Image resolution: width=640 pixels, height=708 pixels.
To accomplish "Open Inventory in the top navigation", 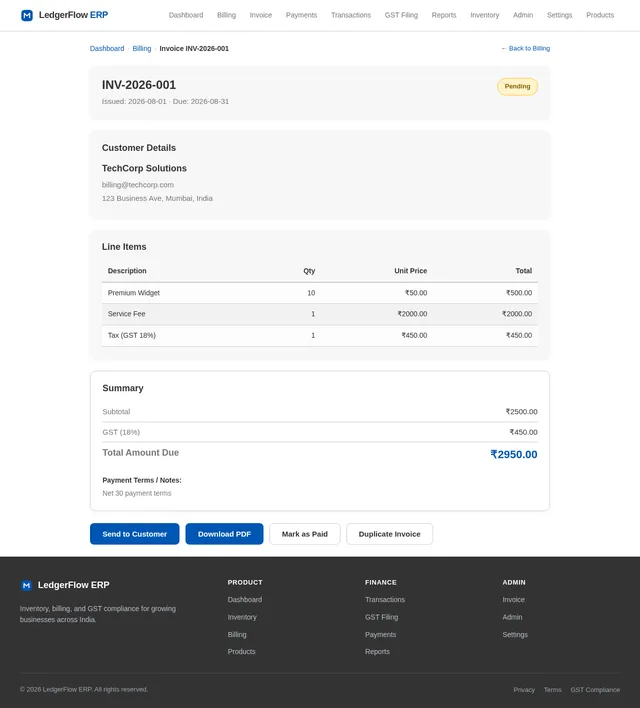I will point(484,15).
